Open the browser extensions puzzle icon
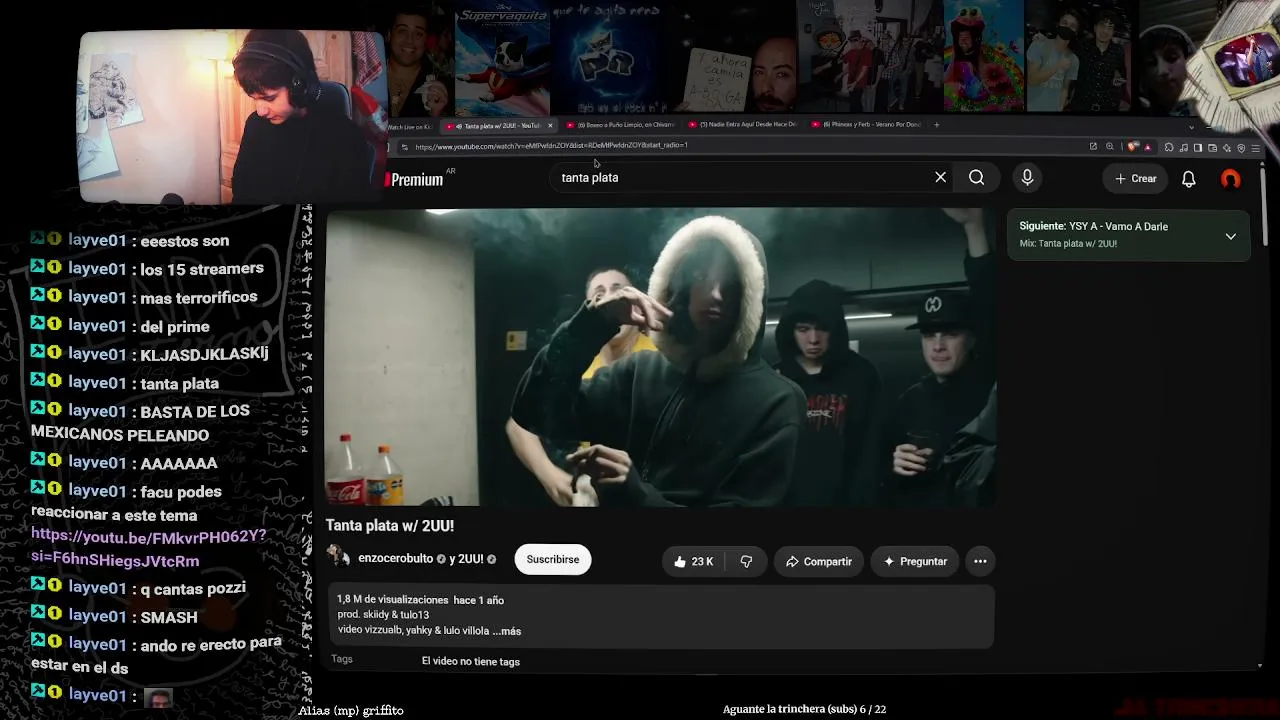This screenshot has width=1280, height=720. 1169,147
